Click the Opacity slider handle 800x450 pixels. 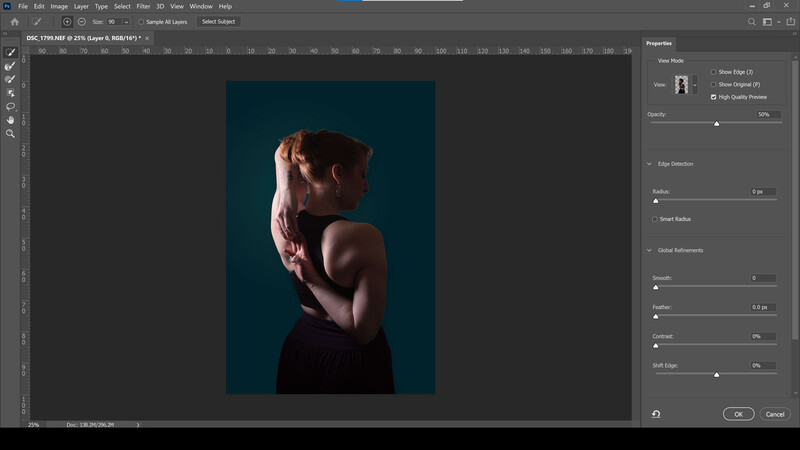pyautogui.click(x=716, y=123)
